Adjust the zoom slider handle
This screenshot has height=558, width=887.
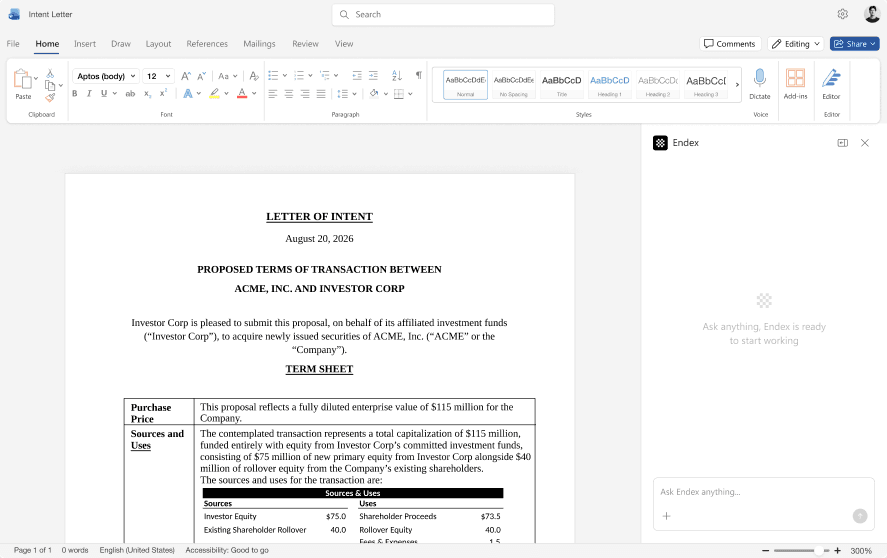coord(818,551)
